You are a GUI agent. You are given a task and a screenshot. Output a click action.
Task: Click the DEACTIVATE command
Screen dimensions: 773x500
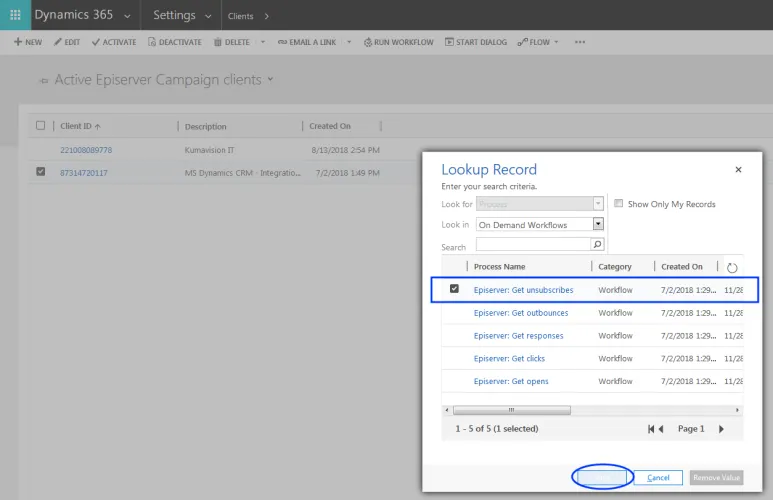175,42
